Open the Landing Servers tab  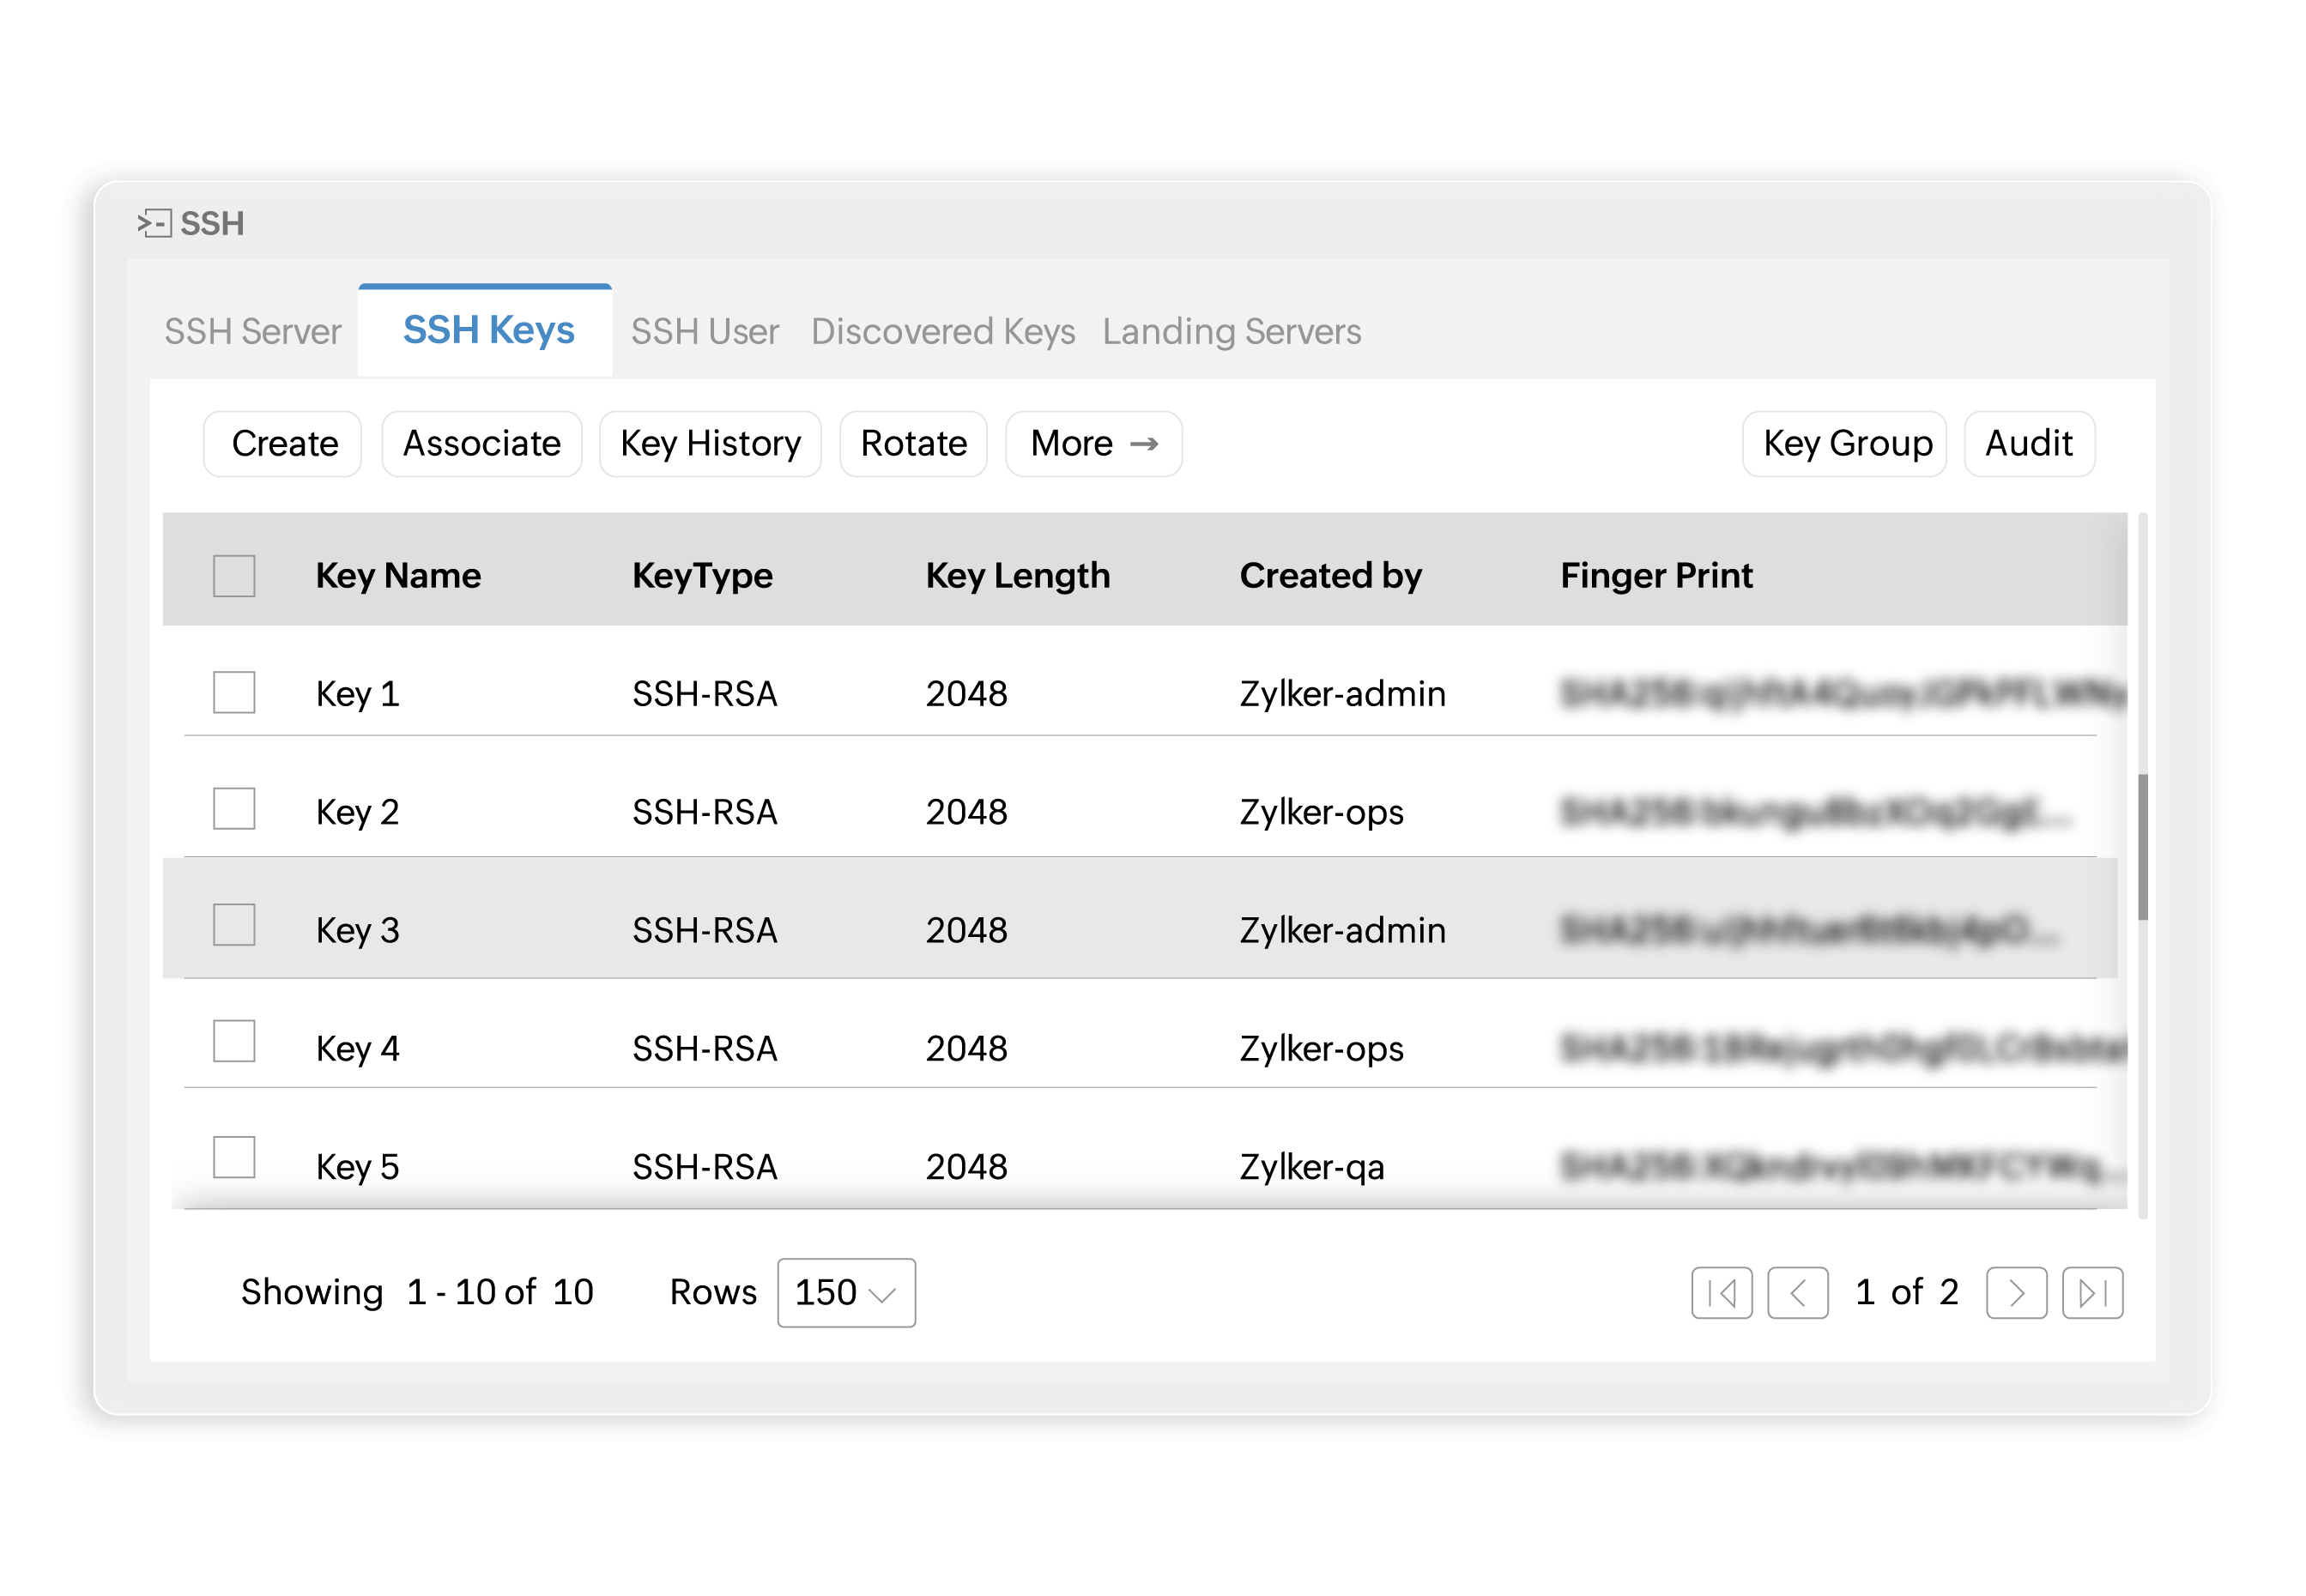(1231, 331)
